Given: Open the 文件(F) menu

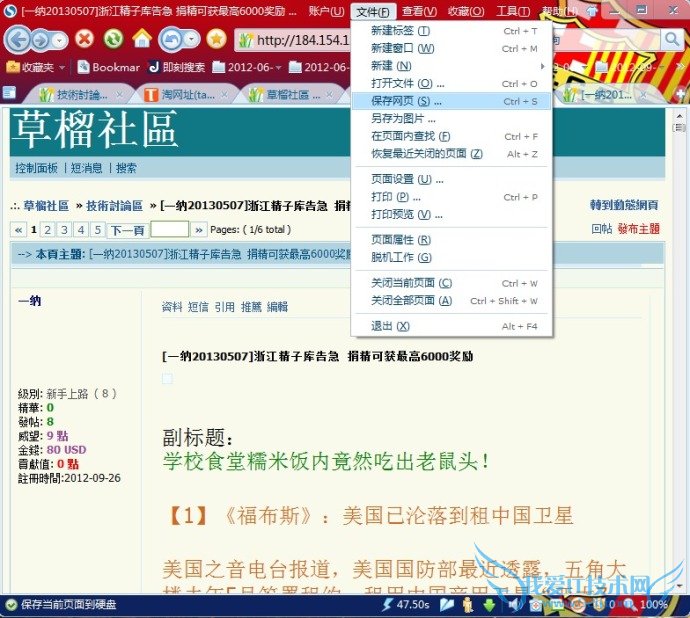Looking at the screenshot, I should coord(373,11).
